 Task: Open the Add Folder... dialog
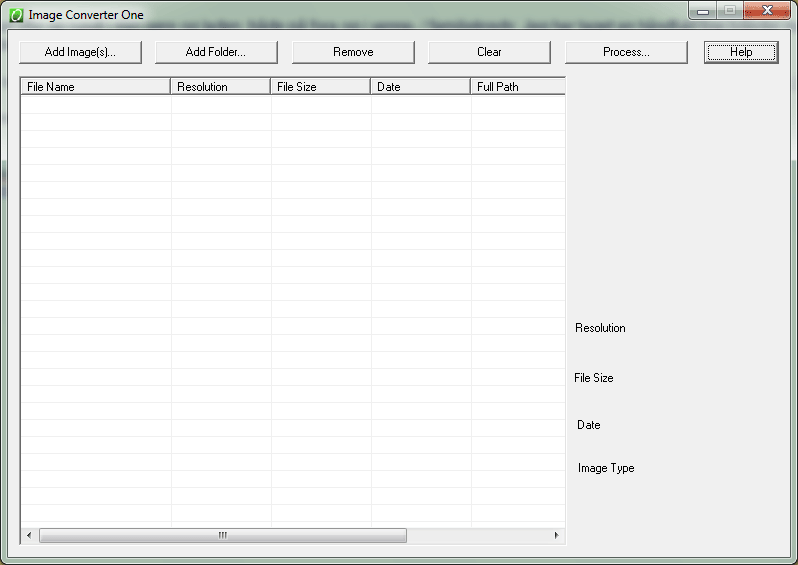point(215,52)
